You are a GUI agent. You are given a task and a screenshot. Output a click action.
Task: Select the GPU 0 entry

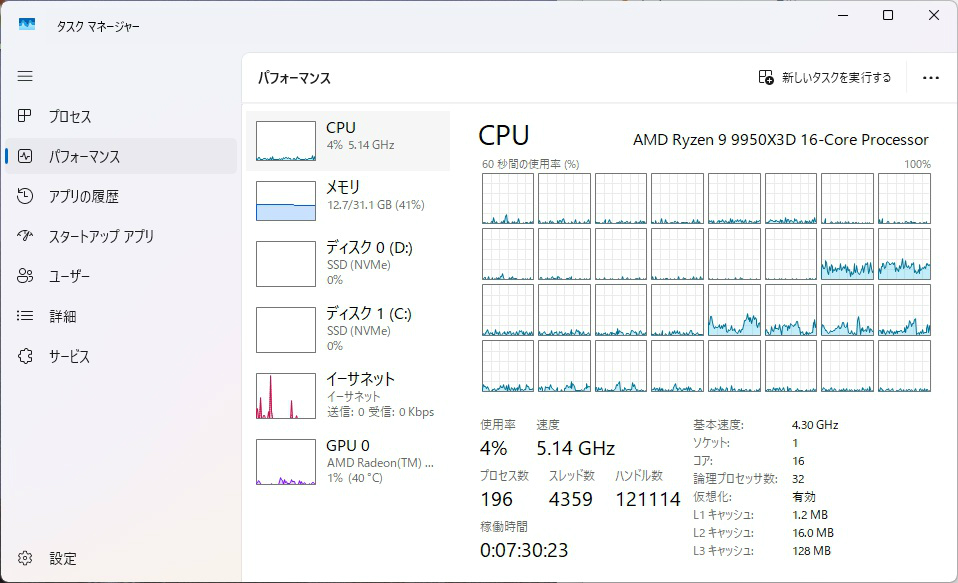348,461
